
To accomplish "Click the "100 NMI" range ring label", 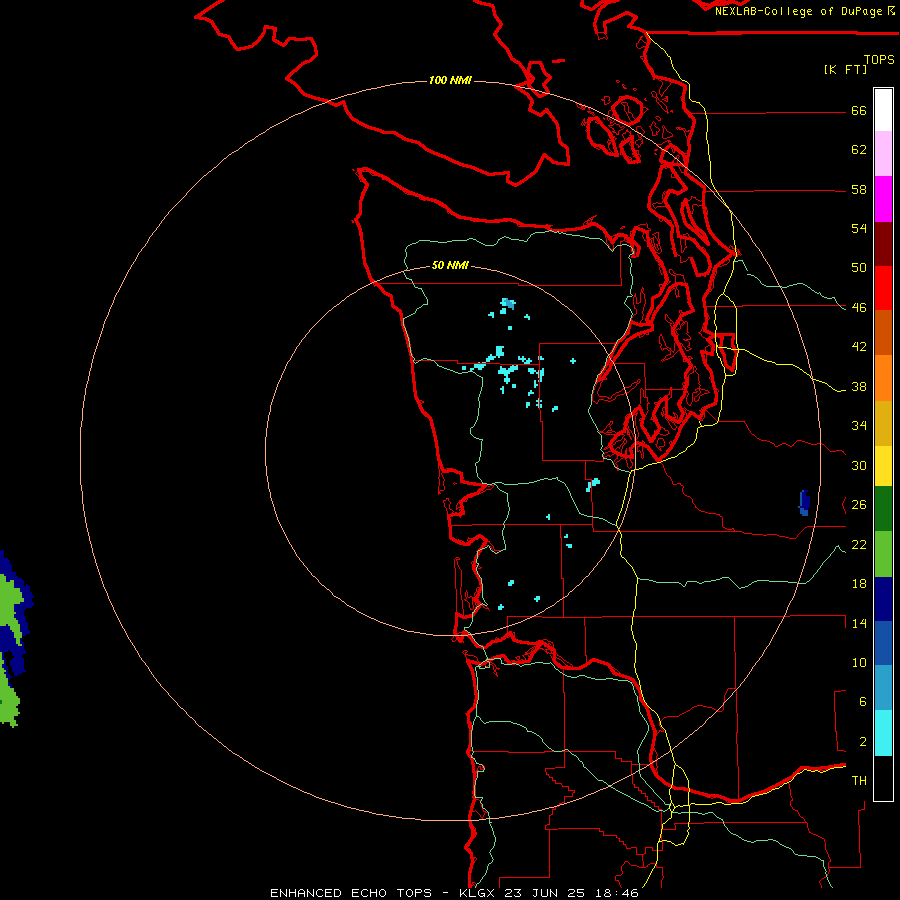I will pos(450,80).
